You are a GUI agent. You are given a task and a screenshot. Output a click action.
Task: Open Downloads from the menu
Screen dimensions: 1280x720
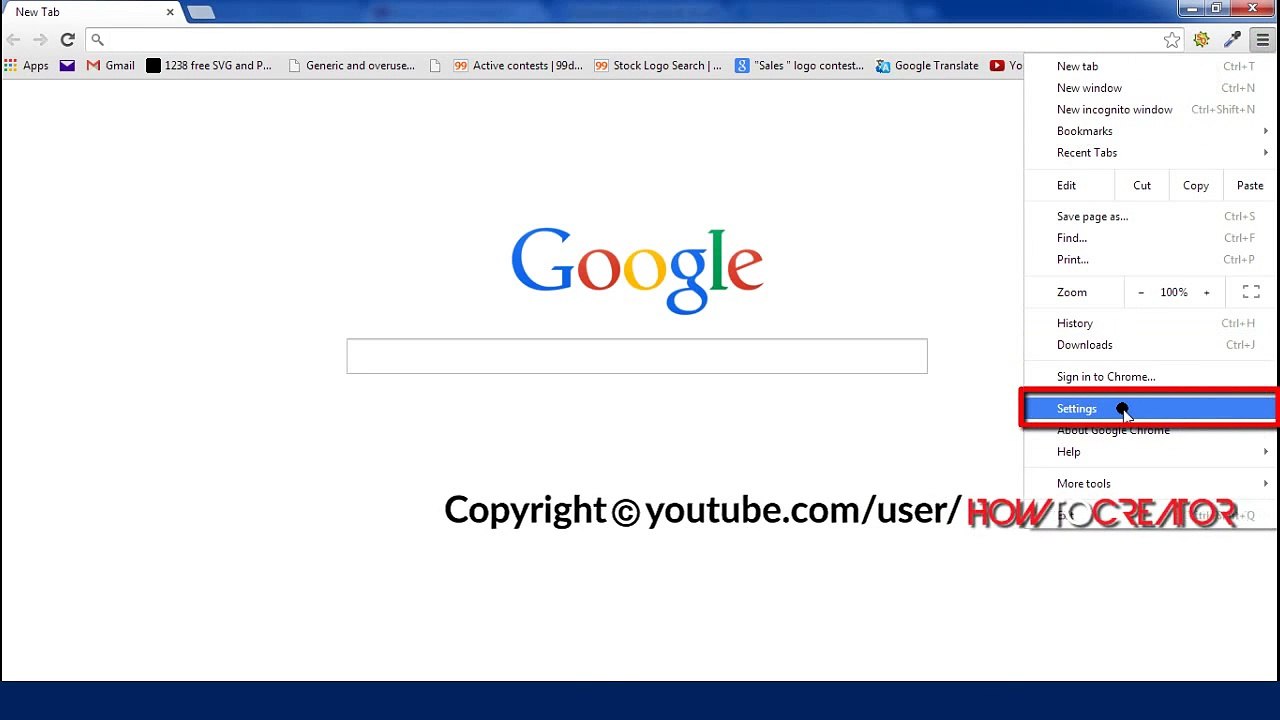pos(1151,345)
